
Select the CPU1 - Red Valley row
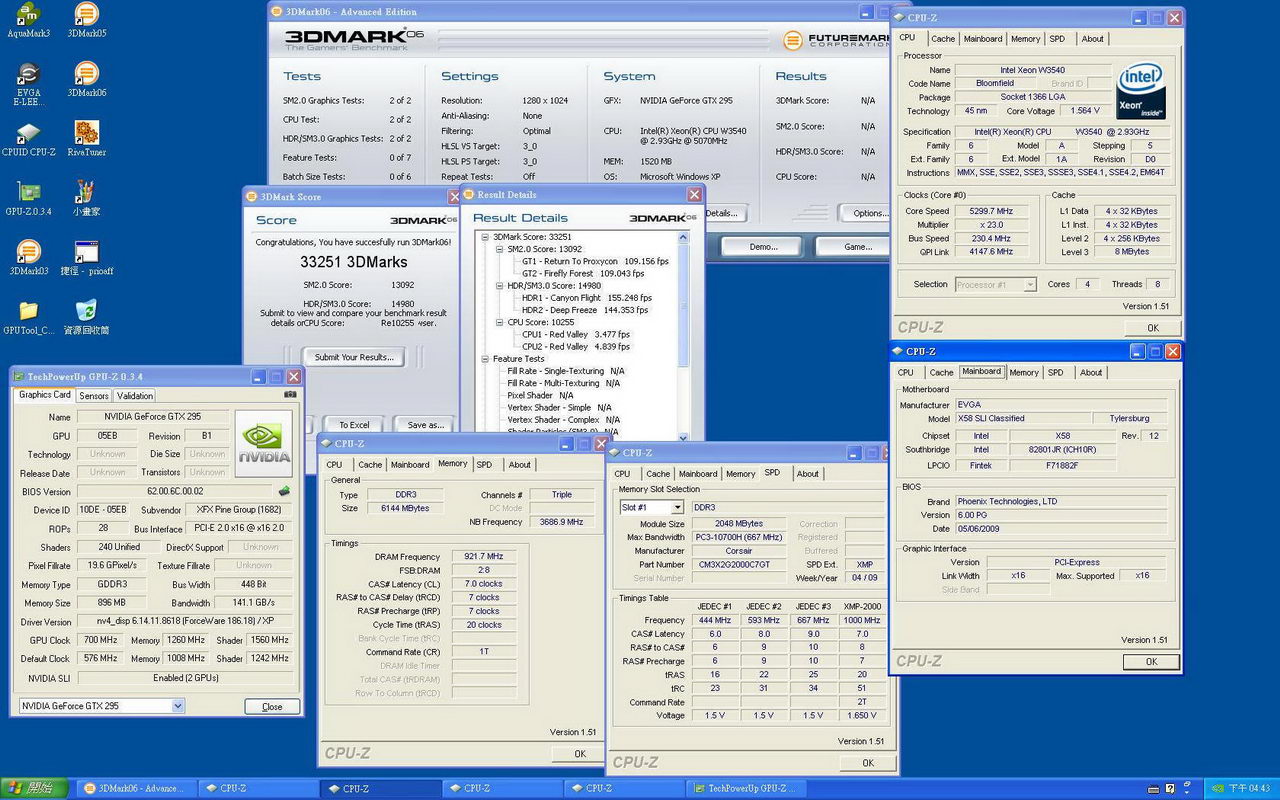coord(575,334)
